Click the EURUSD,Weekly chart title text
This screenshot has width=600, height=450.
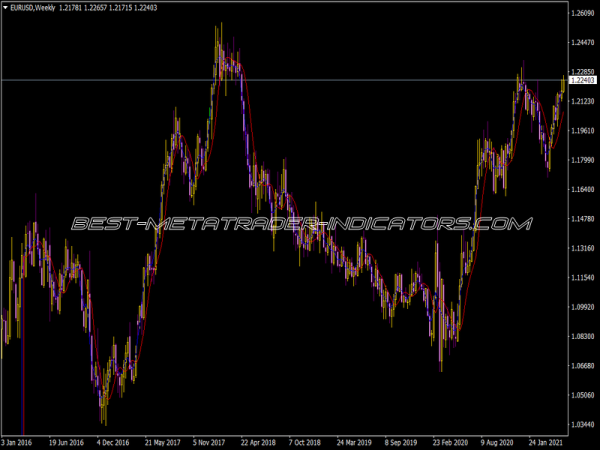click(x=31, y=6)
